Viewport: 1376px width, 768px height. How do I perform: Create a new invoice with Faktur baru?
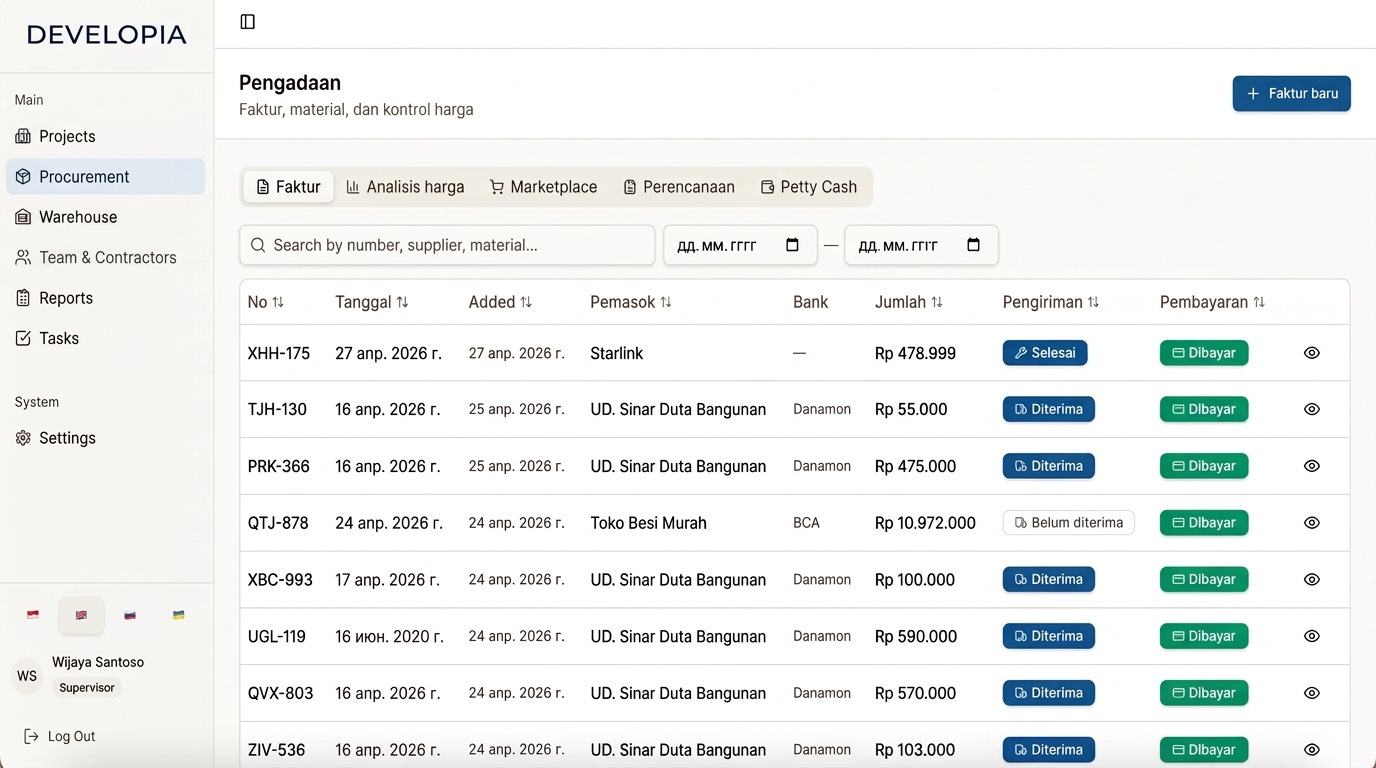(x=1292, y=93)
